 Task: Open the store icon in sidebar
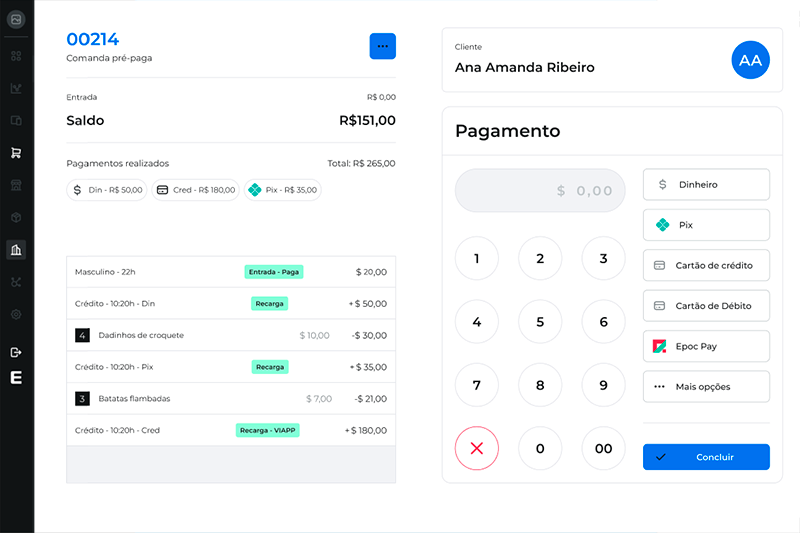coord(16,185)
